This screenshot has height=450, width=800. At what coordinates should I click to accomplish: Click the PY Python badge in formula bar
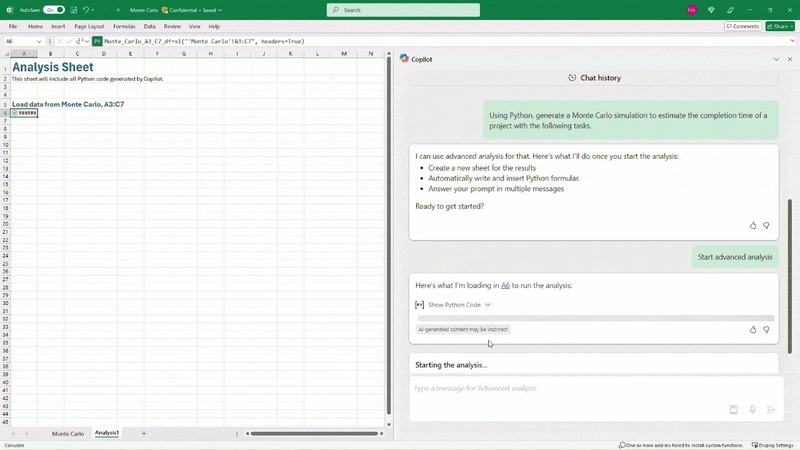(x=97, y=41)
